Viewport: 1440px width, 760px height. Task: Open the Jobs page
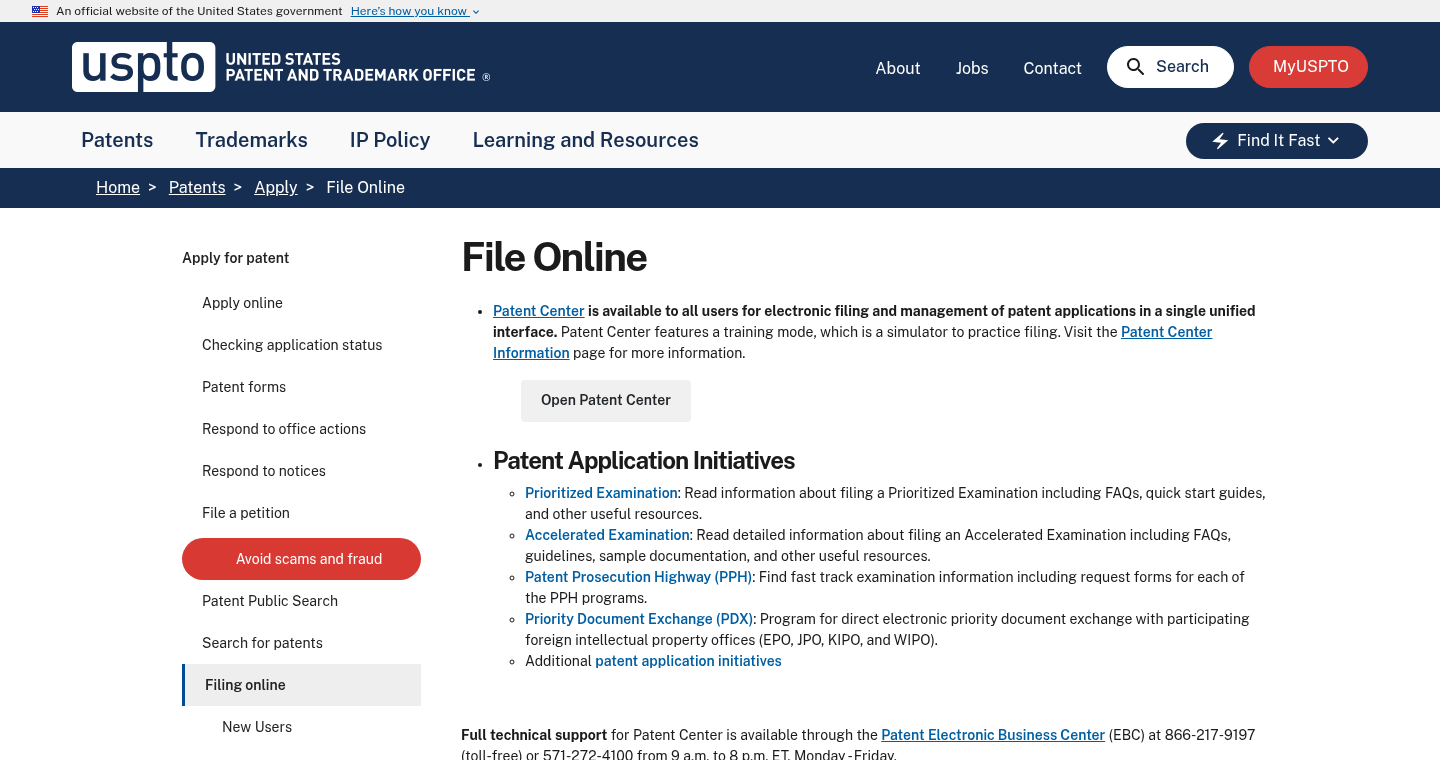[x=972, y=68]
